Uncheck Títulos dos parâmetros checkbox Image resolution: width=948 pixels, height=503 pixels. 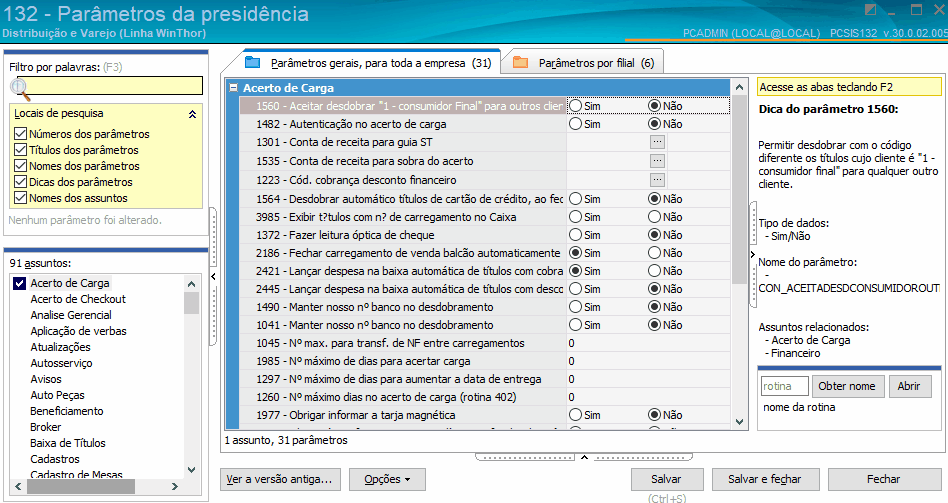(21, 150)
